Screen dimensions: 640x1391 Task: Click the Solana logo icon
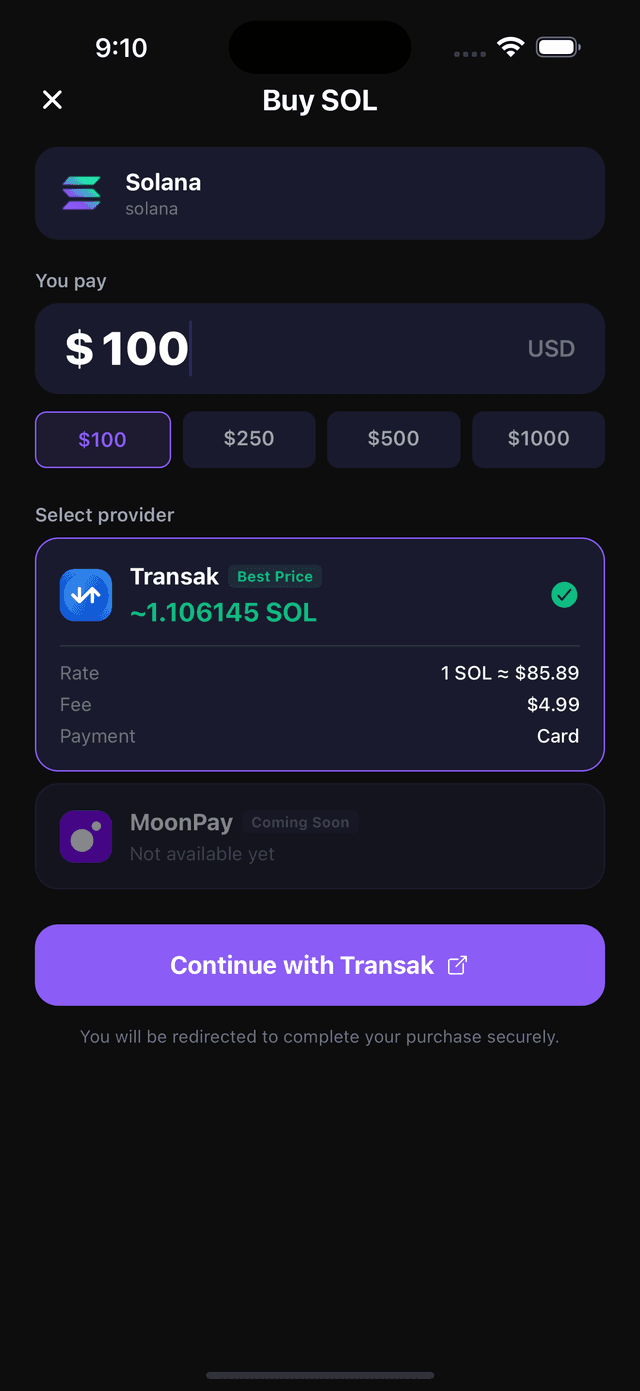click(x=81, y=193)
